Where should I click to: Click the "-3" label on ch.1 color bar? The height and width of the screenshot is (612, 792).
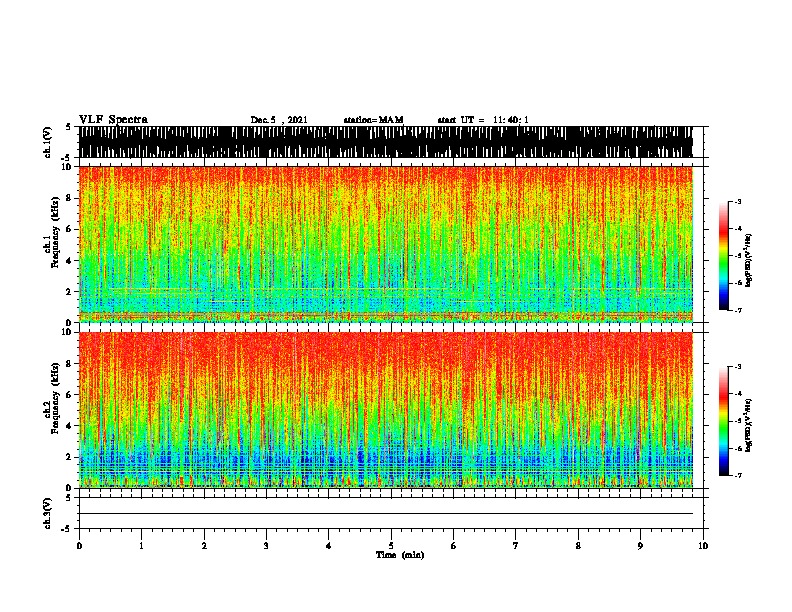737,201
